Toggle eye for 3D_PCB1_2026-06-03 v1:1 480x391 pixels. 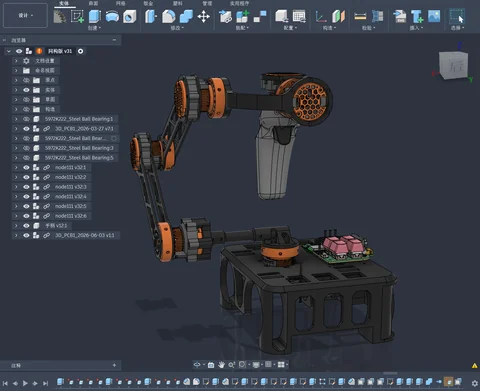tap(26, 235)
